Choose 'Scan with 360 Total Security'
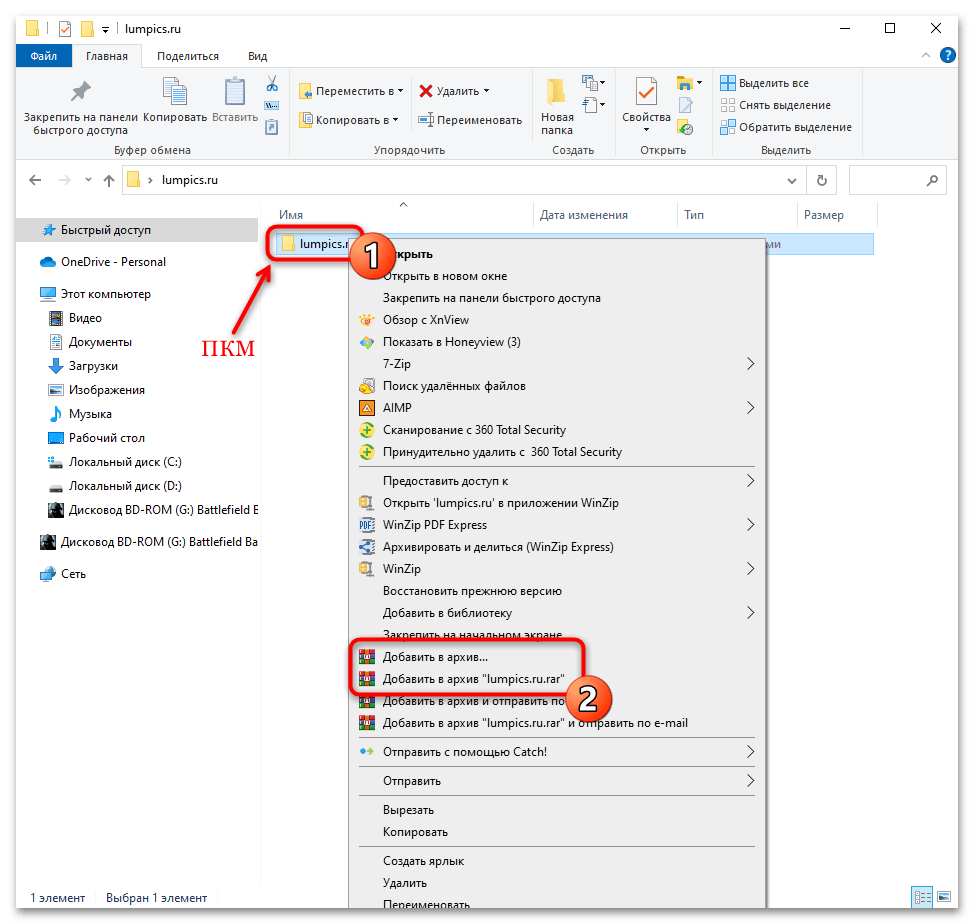This screenshot has width=974, height=924. click(474, 430)
